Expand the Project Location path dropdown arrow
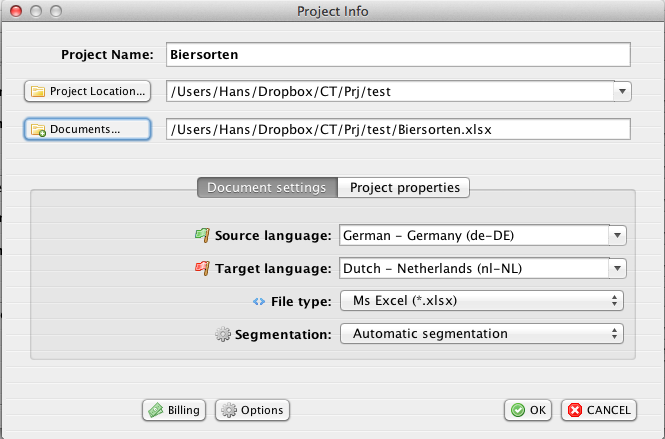Screen dimensions: 665x439 pos(622,92)
